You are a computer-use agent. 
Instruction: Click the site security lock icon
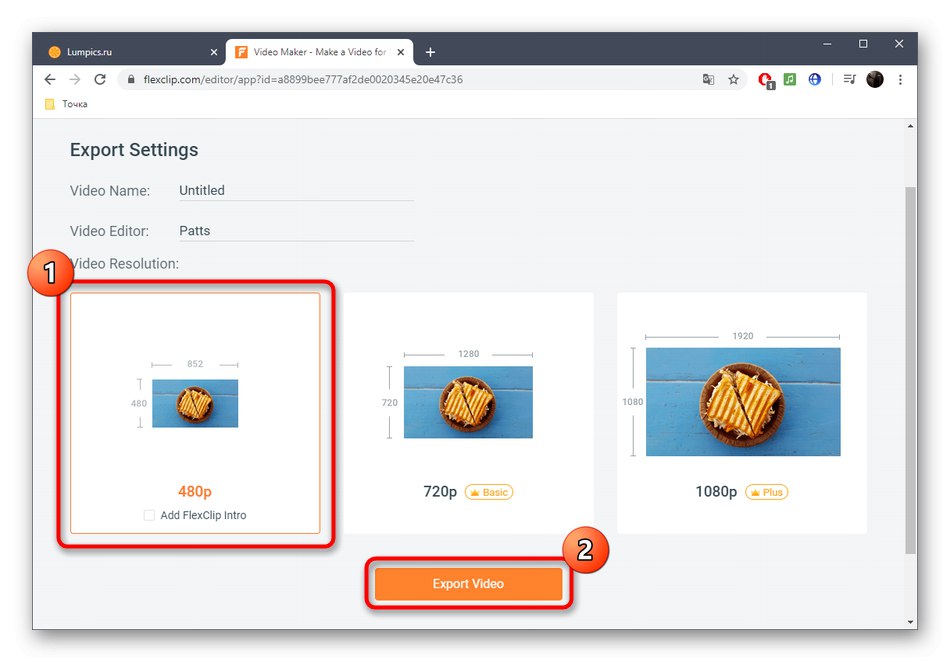(131, 79)
